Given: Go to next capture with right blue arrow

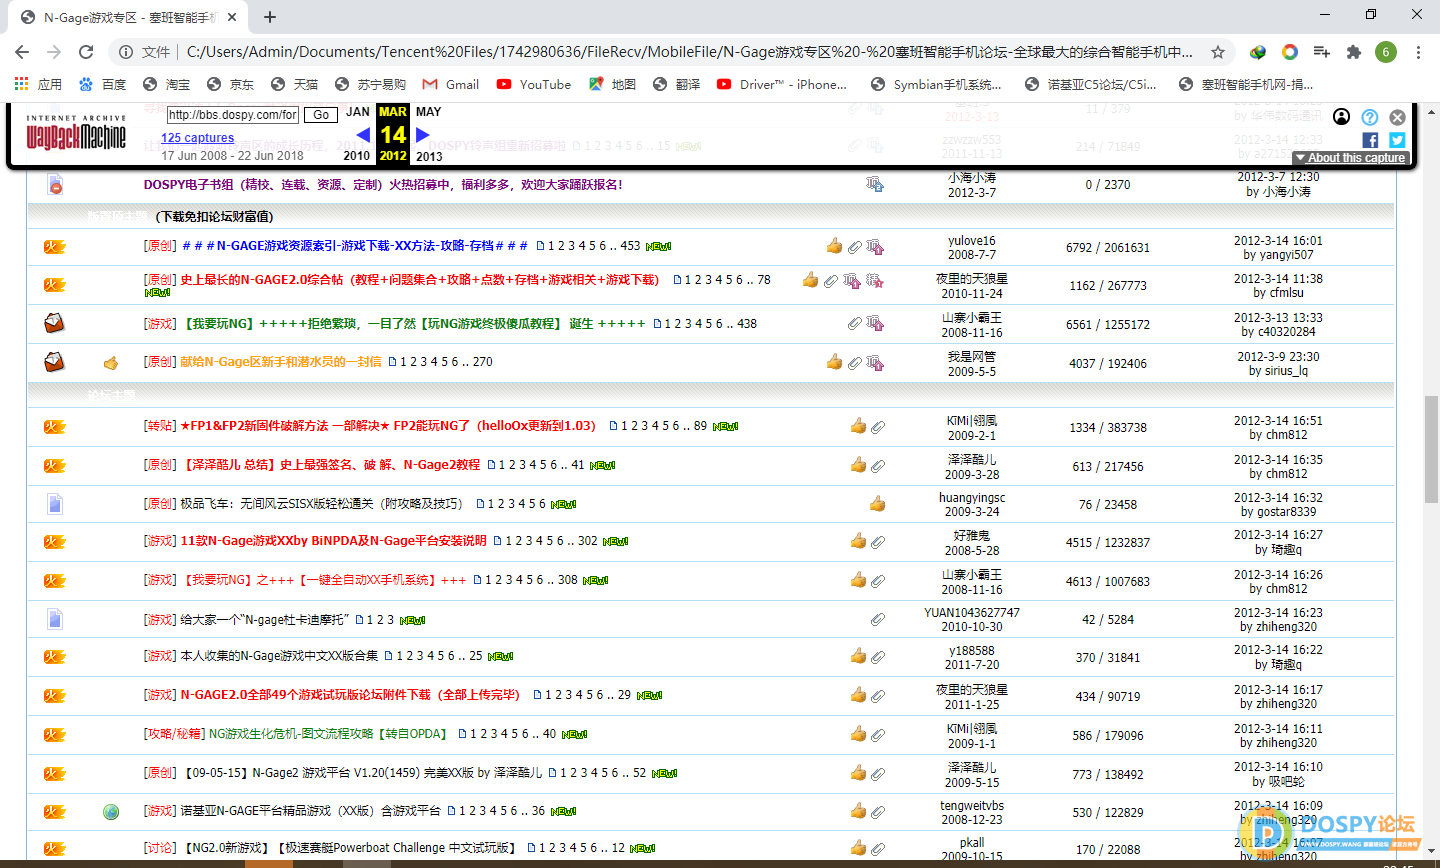Looking at the screenshot, I should pyautogui.click(x=422, y=134).
